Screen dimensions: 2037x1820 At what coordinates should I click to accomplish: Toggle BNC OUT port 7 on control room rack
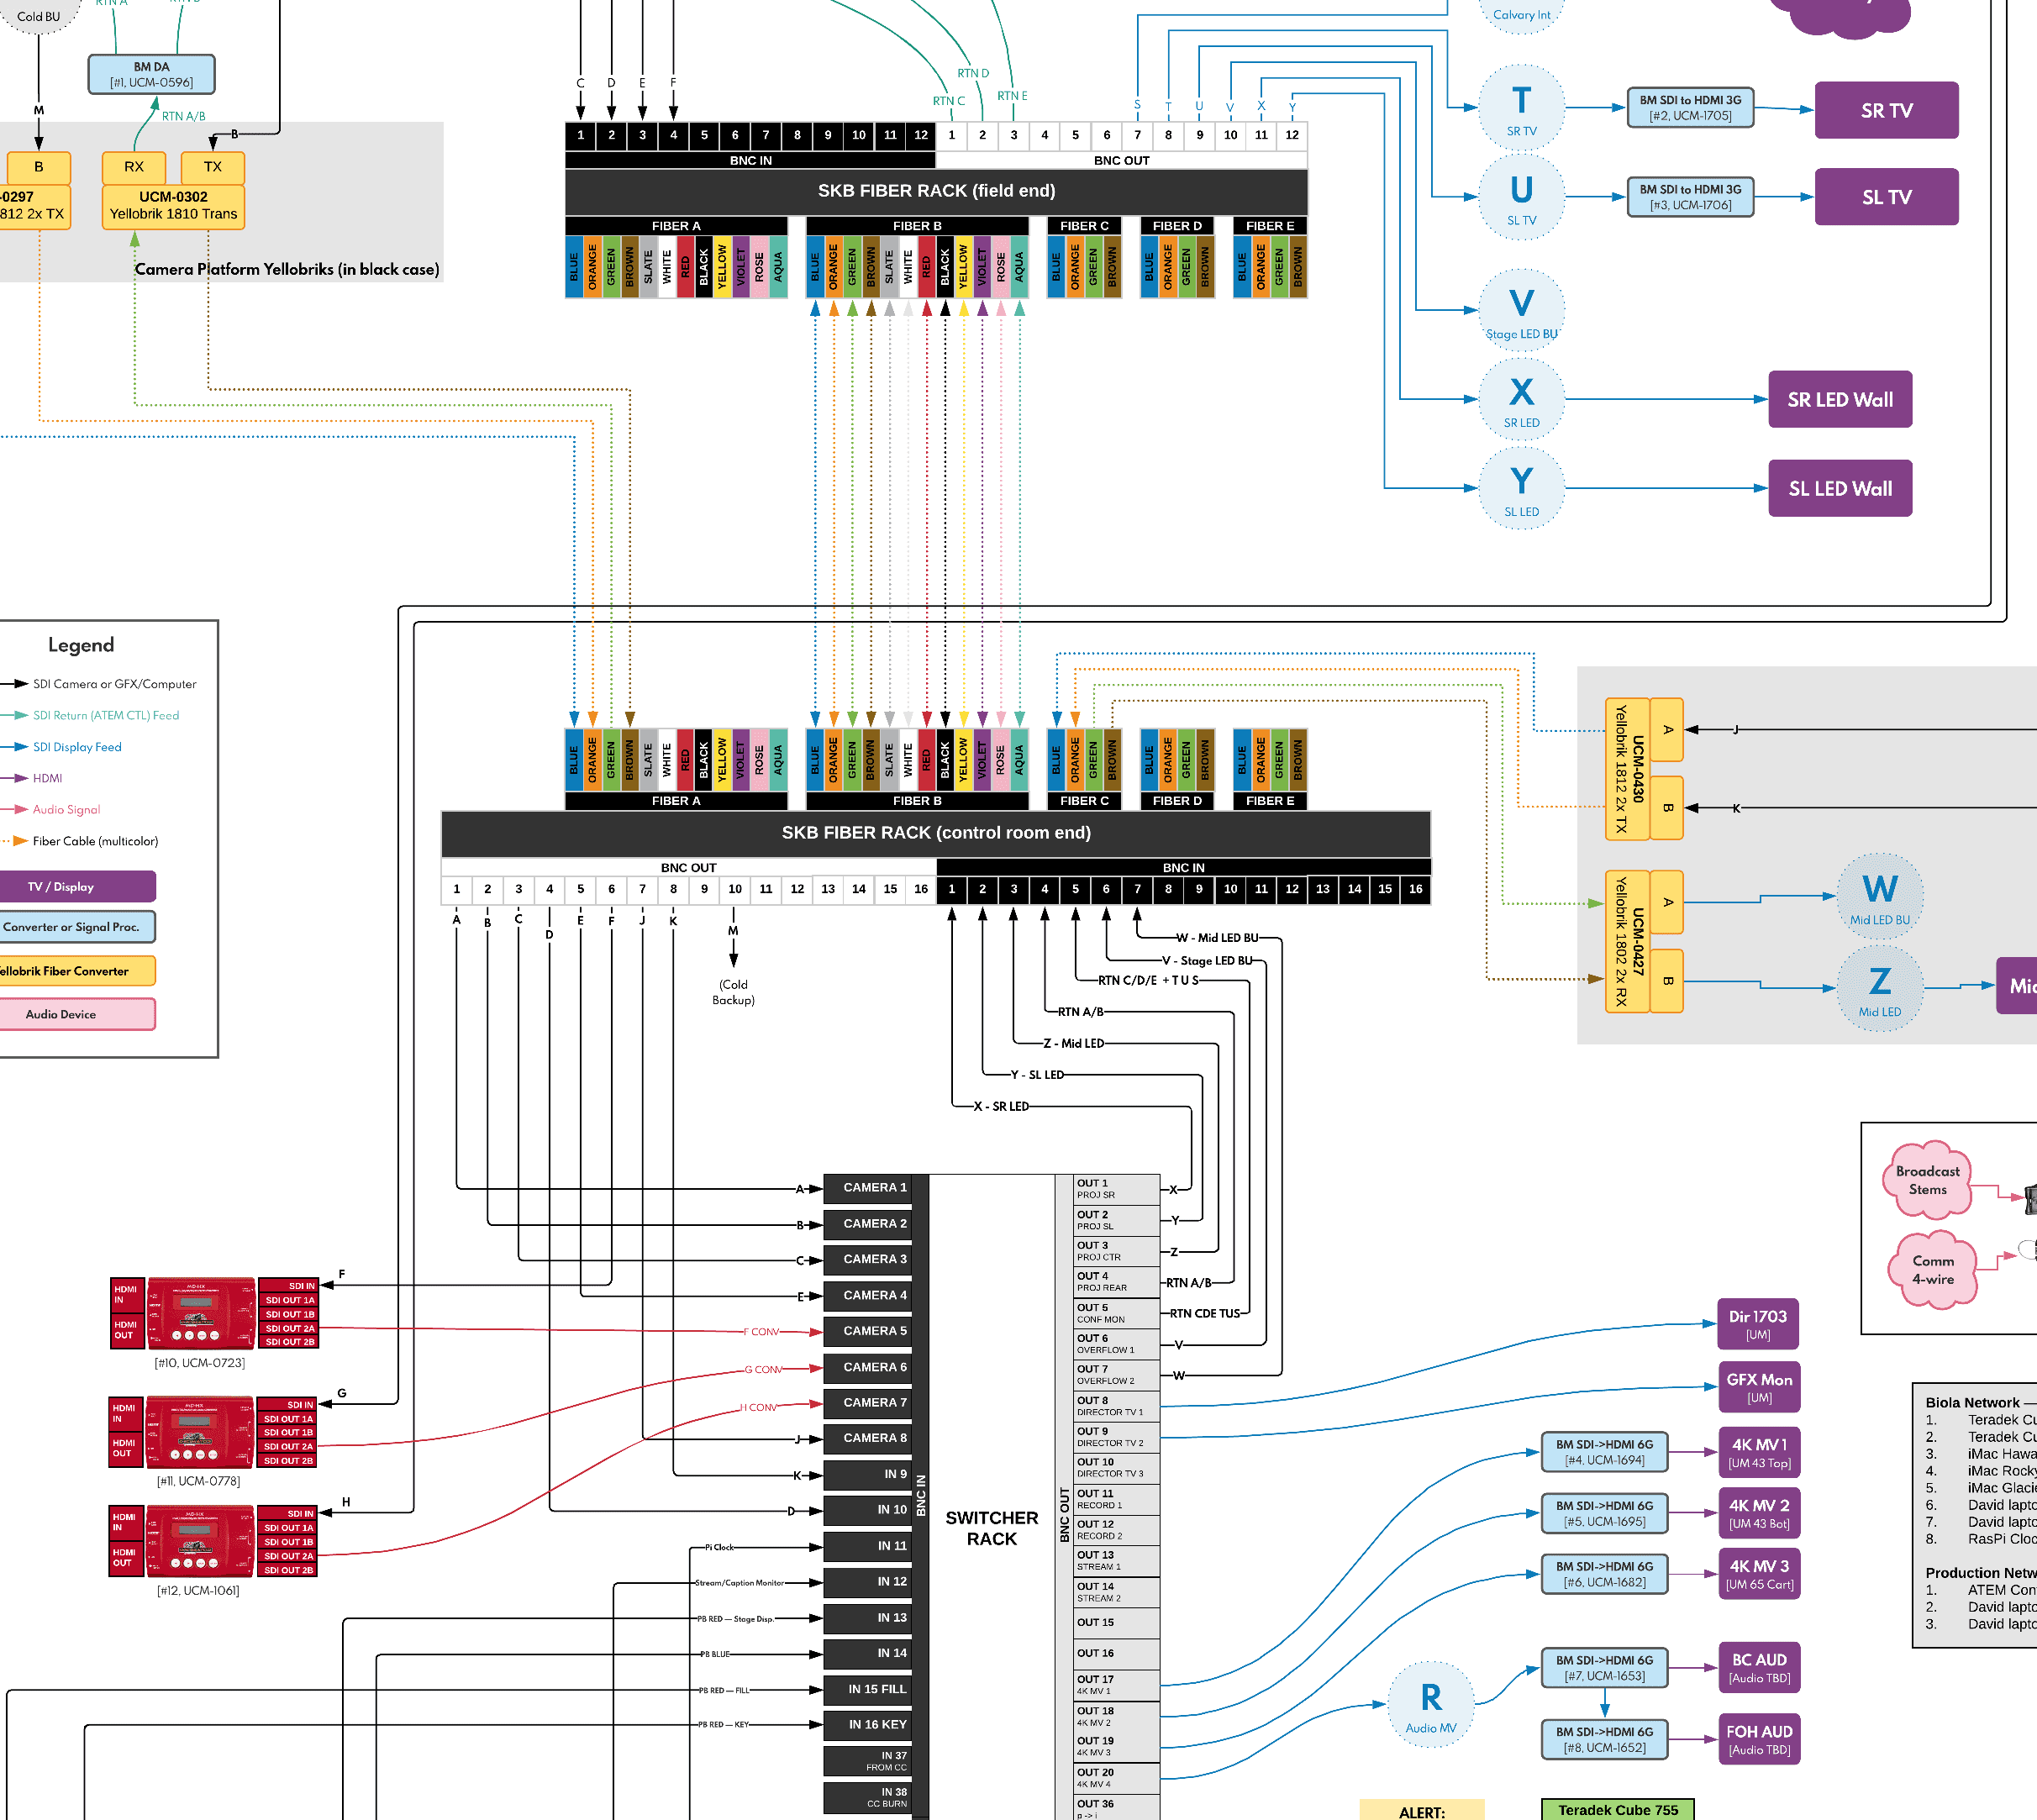[642, 888]
